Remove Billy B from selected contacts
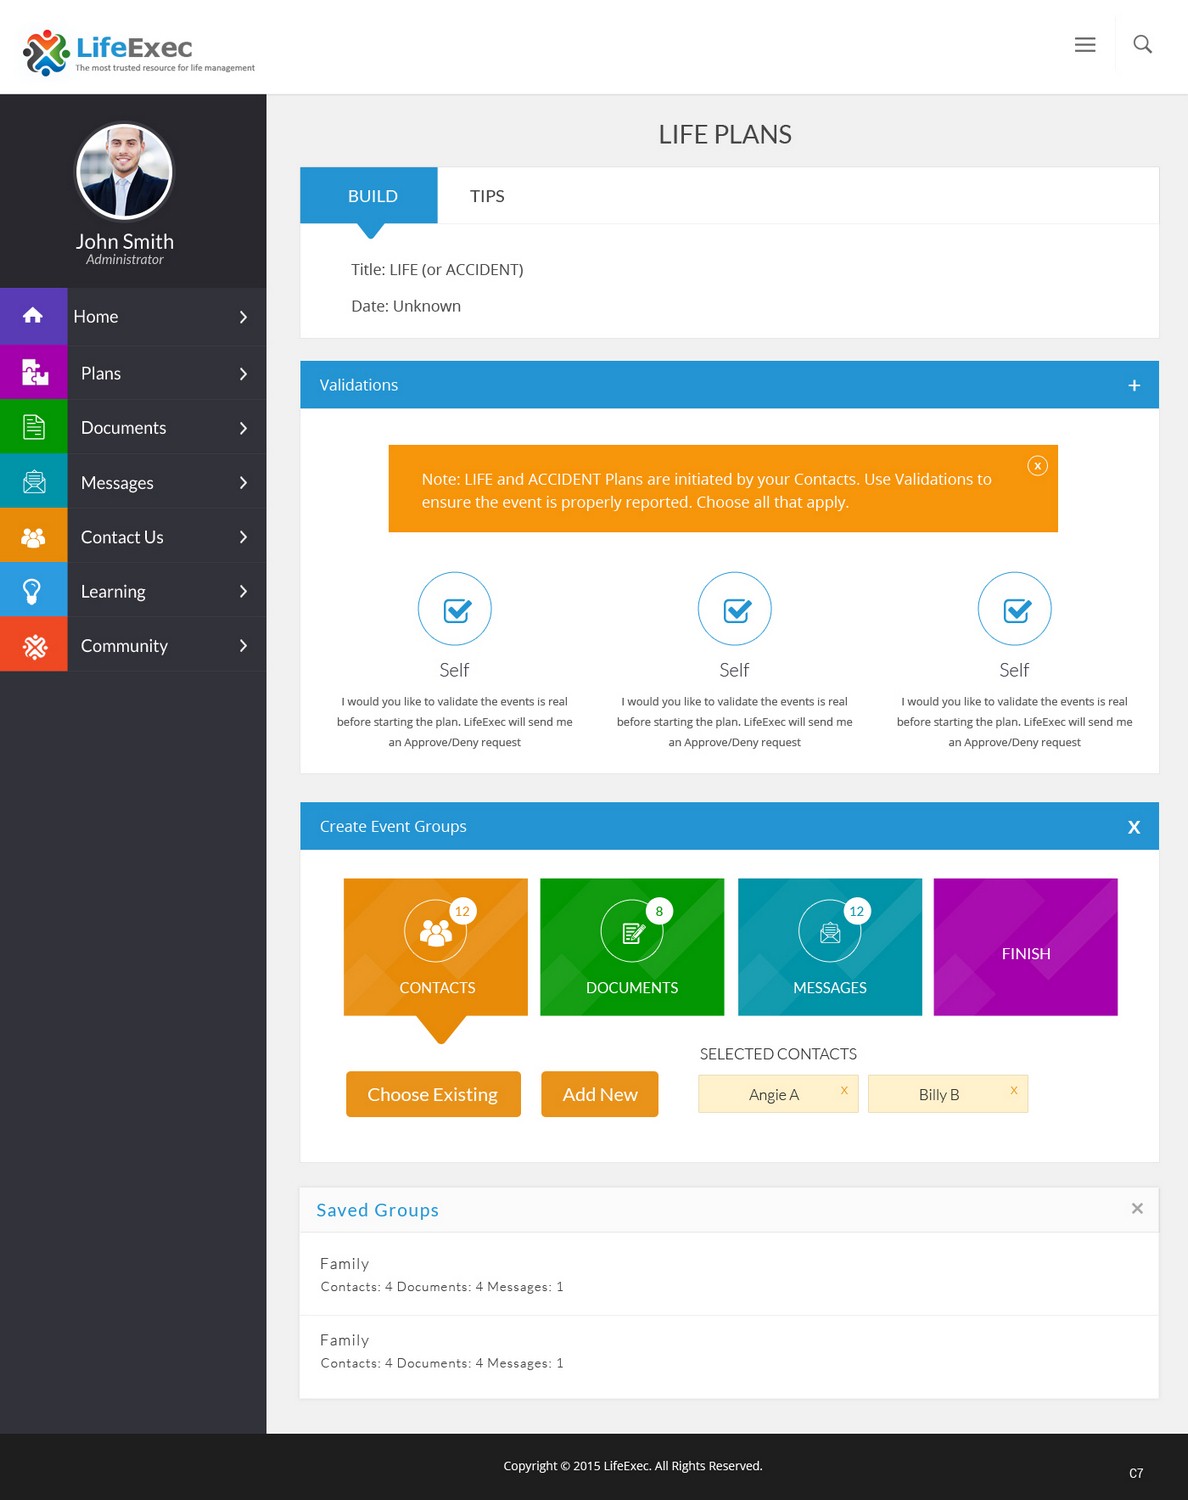1188x1500 pixels. point(1014,1090)
